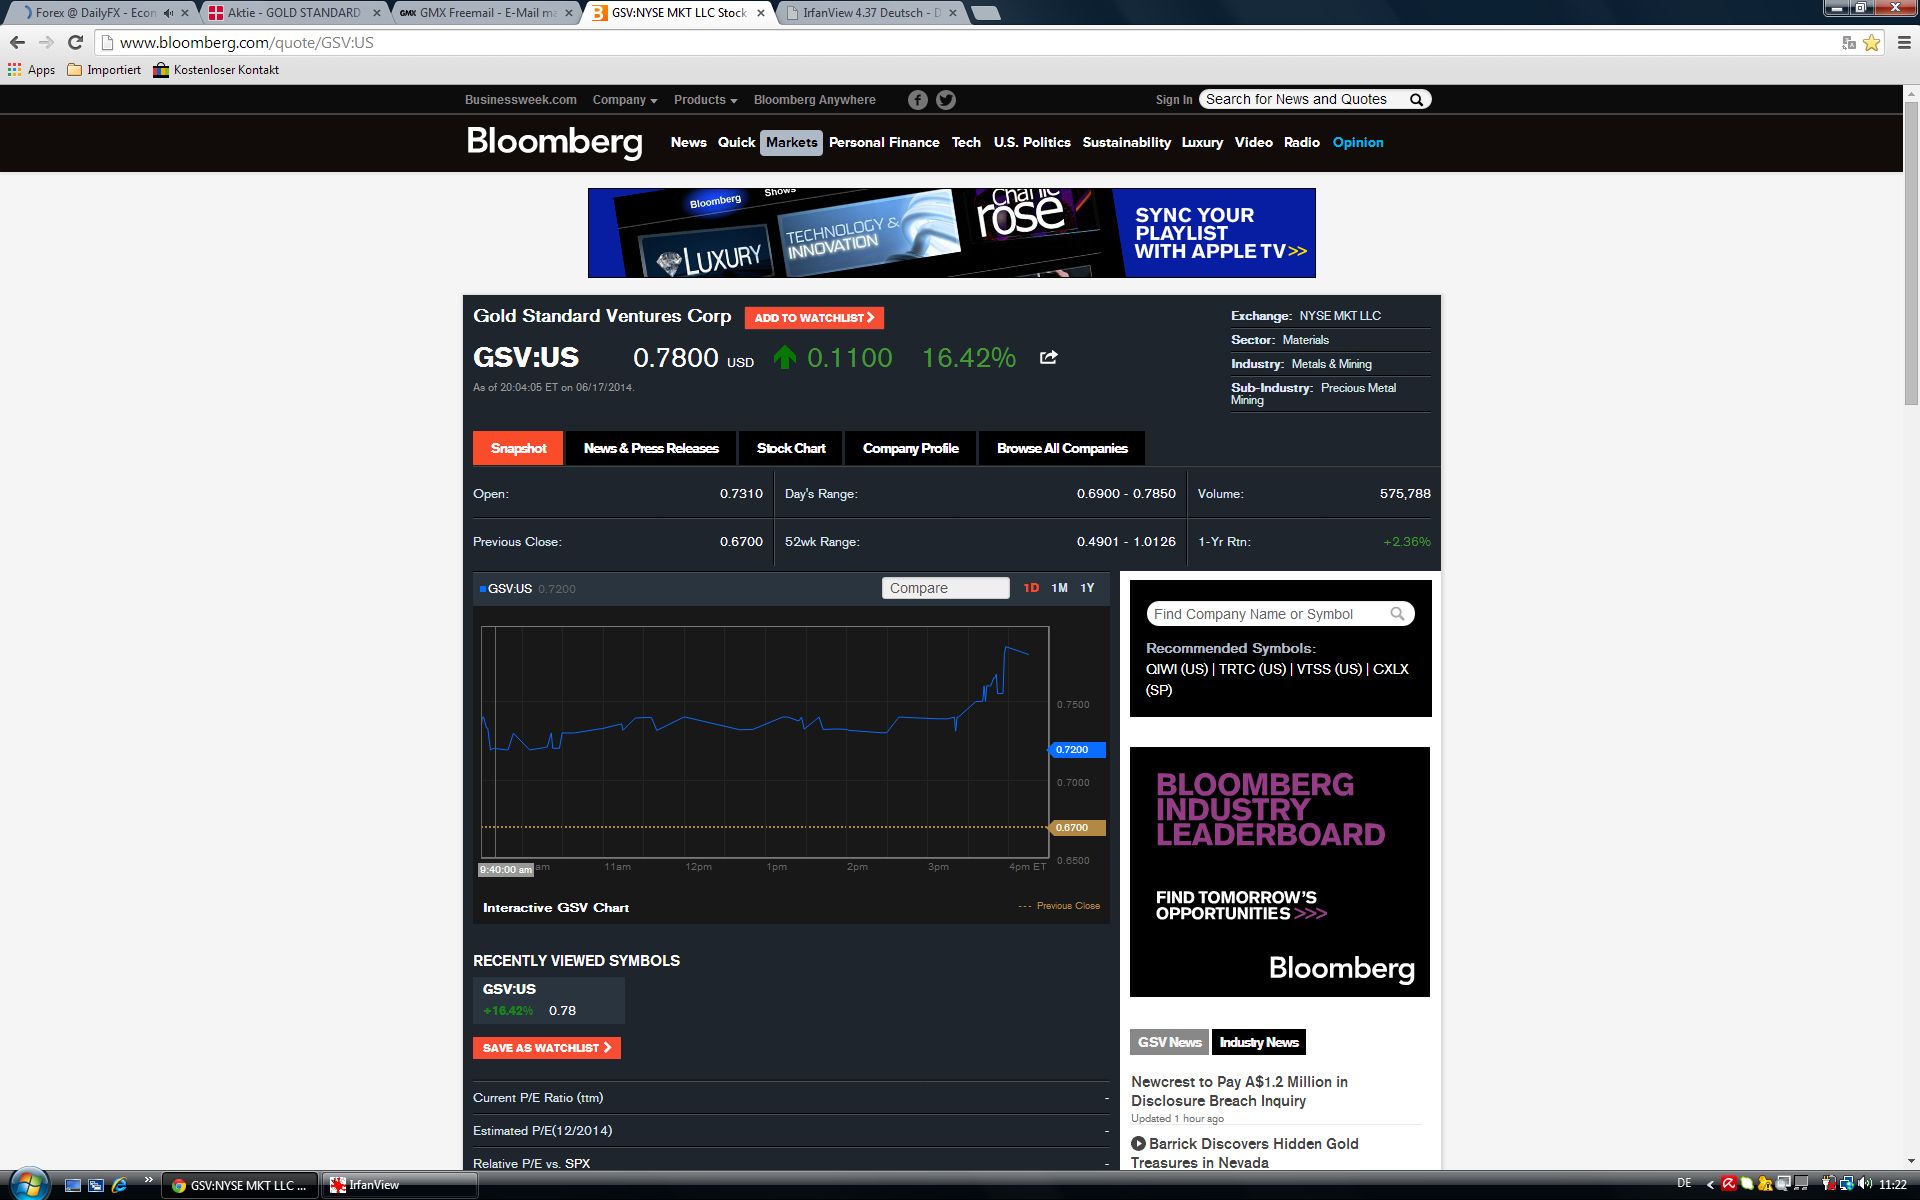
Task: Click the find-symbol magnifier icon
Action: (x=1398, y=614)
